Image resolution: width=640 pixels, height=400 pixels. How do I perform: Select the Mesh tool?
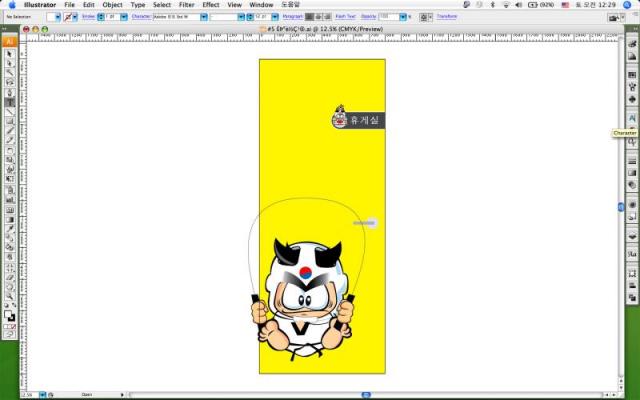point(10,210)
